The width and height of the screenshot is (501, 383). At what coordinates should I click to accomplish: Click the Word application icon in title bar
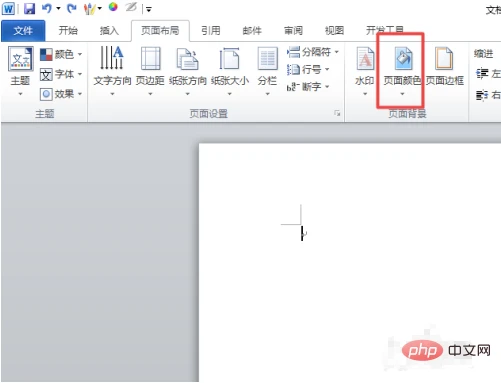[x=8, y=9]
